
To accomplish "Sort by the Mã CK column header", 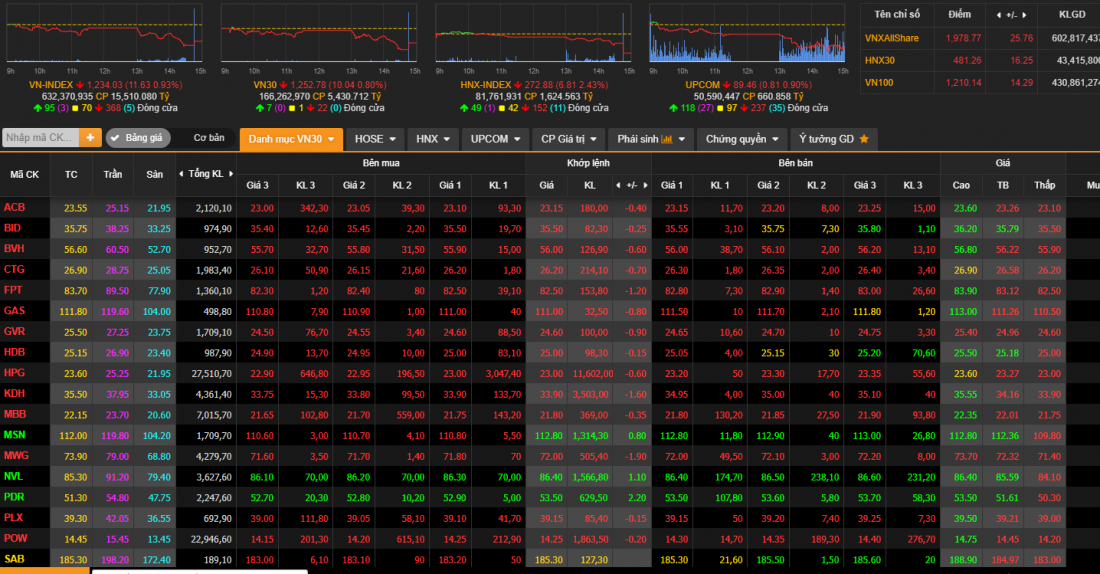I will click(25, 174).
